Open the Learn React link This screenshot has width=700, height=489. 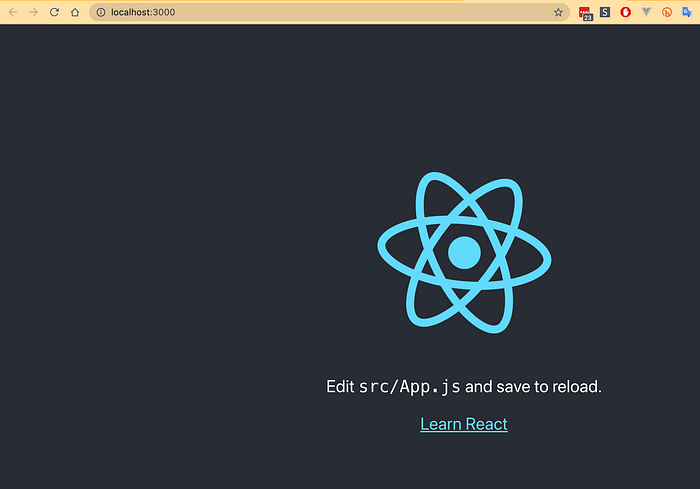[x=464, y=424]
